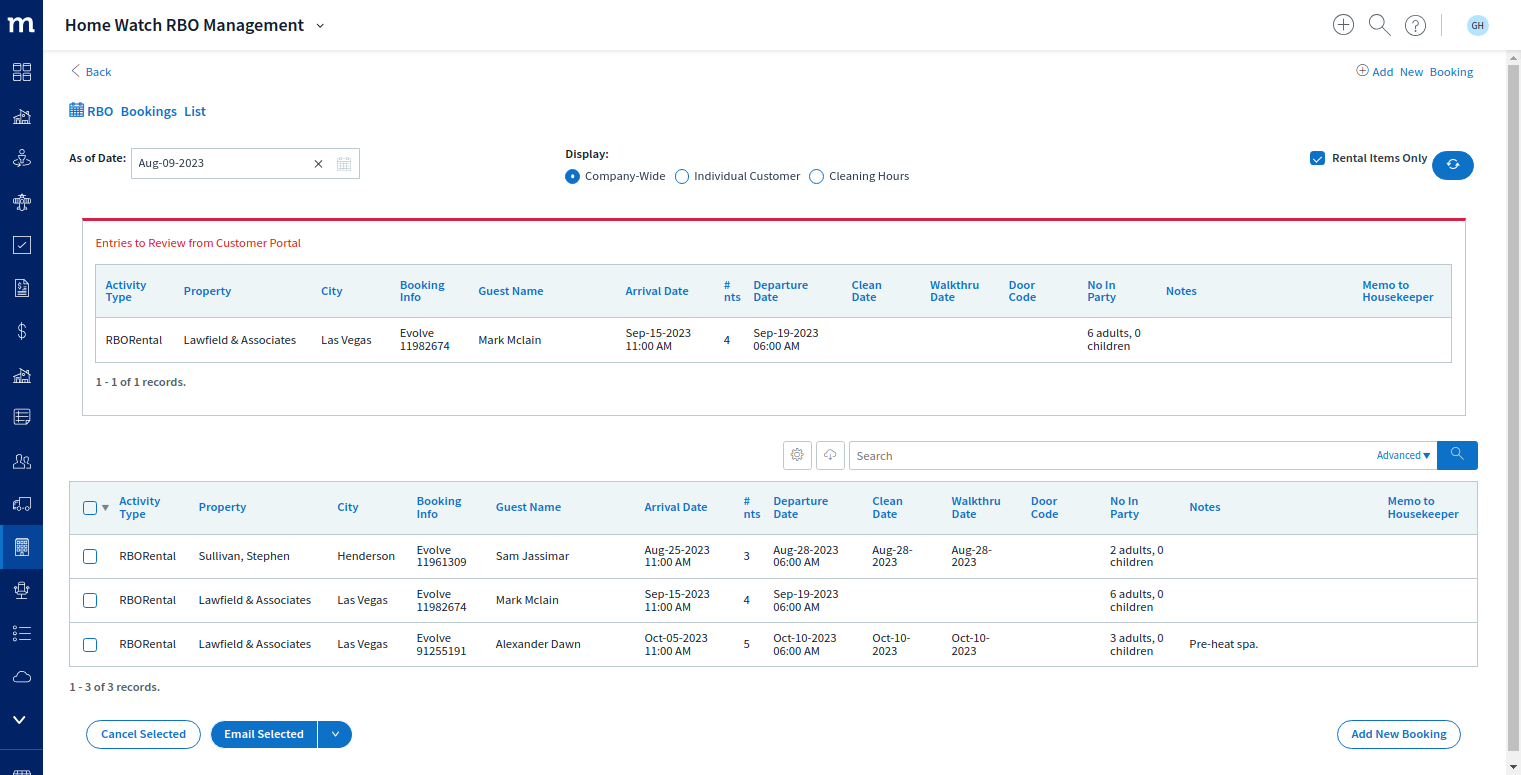
Task: Click the blue search magnifier button
Action: pyautogui.click(x=1457, y=455)
